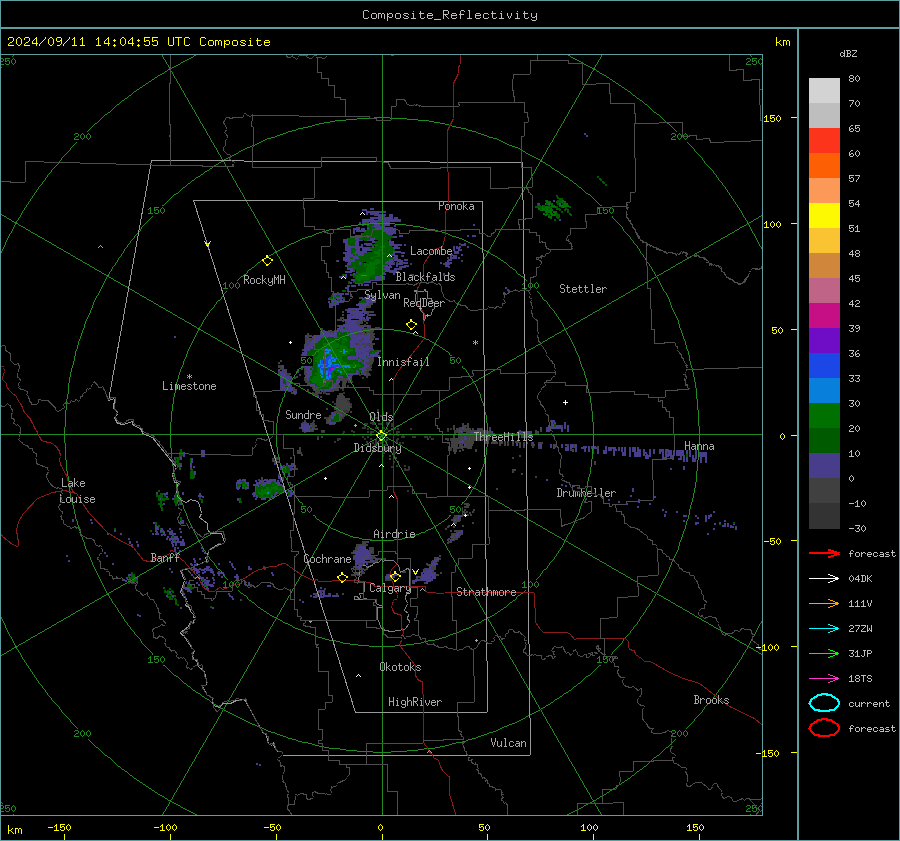Click the yellow radar site marker at Didsbury
This screenshot has width=900, height=841.
[381, 436]
